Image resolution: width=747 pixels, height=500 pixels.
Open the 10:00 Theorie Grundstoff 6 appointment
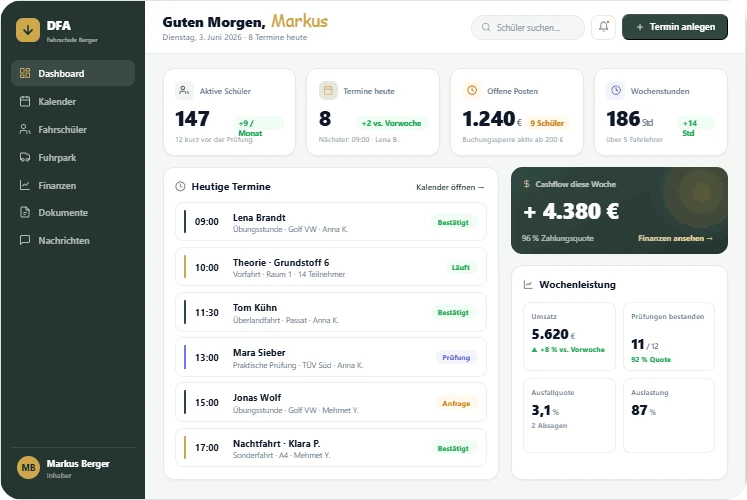[331, 267]
